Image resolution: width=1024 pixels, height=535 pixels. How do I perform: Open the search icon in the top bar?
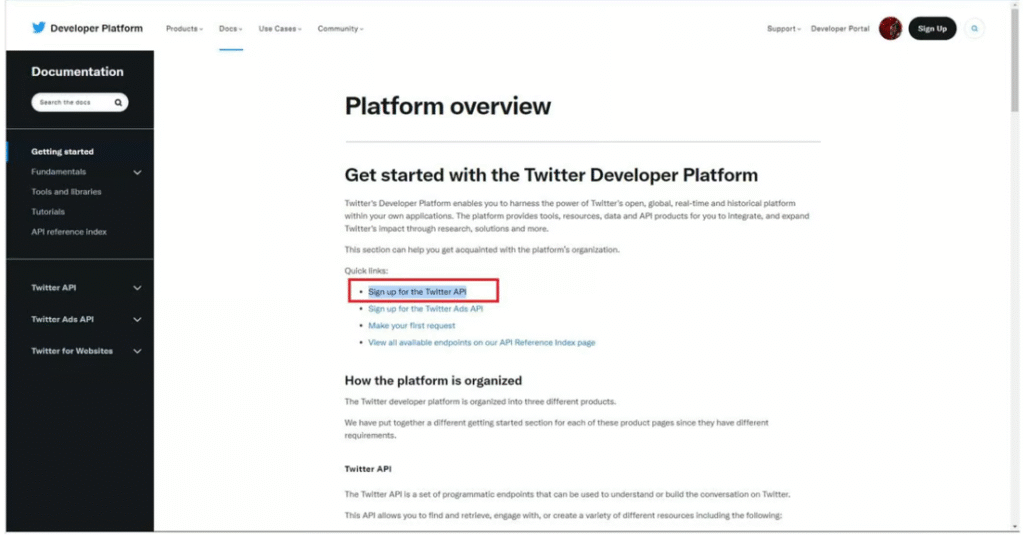(974, 28)
